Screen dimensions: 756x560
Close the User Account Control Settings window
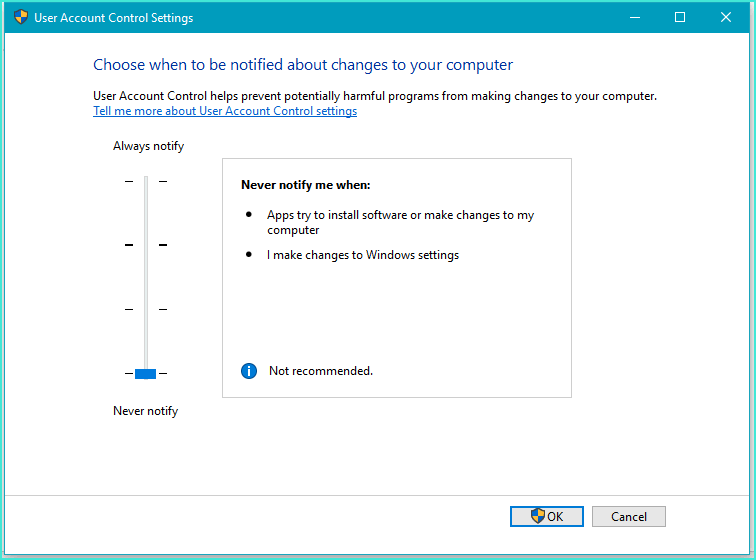[x=726, y=17]
